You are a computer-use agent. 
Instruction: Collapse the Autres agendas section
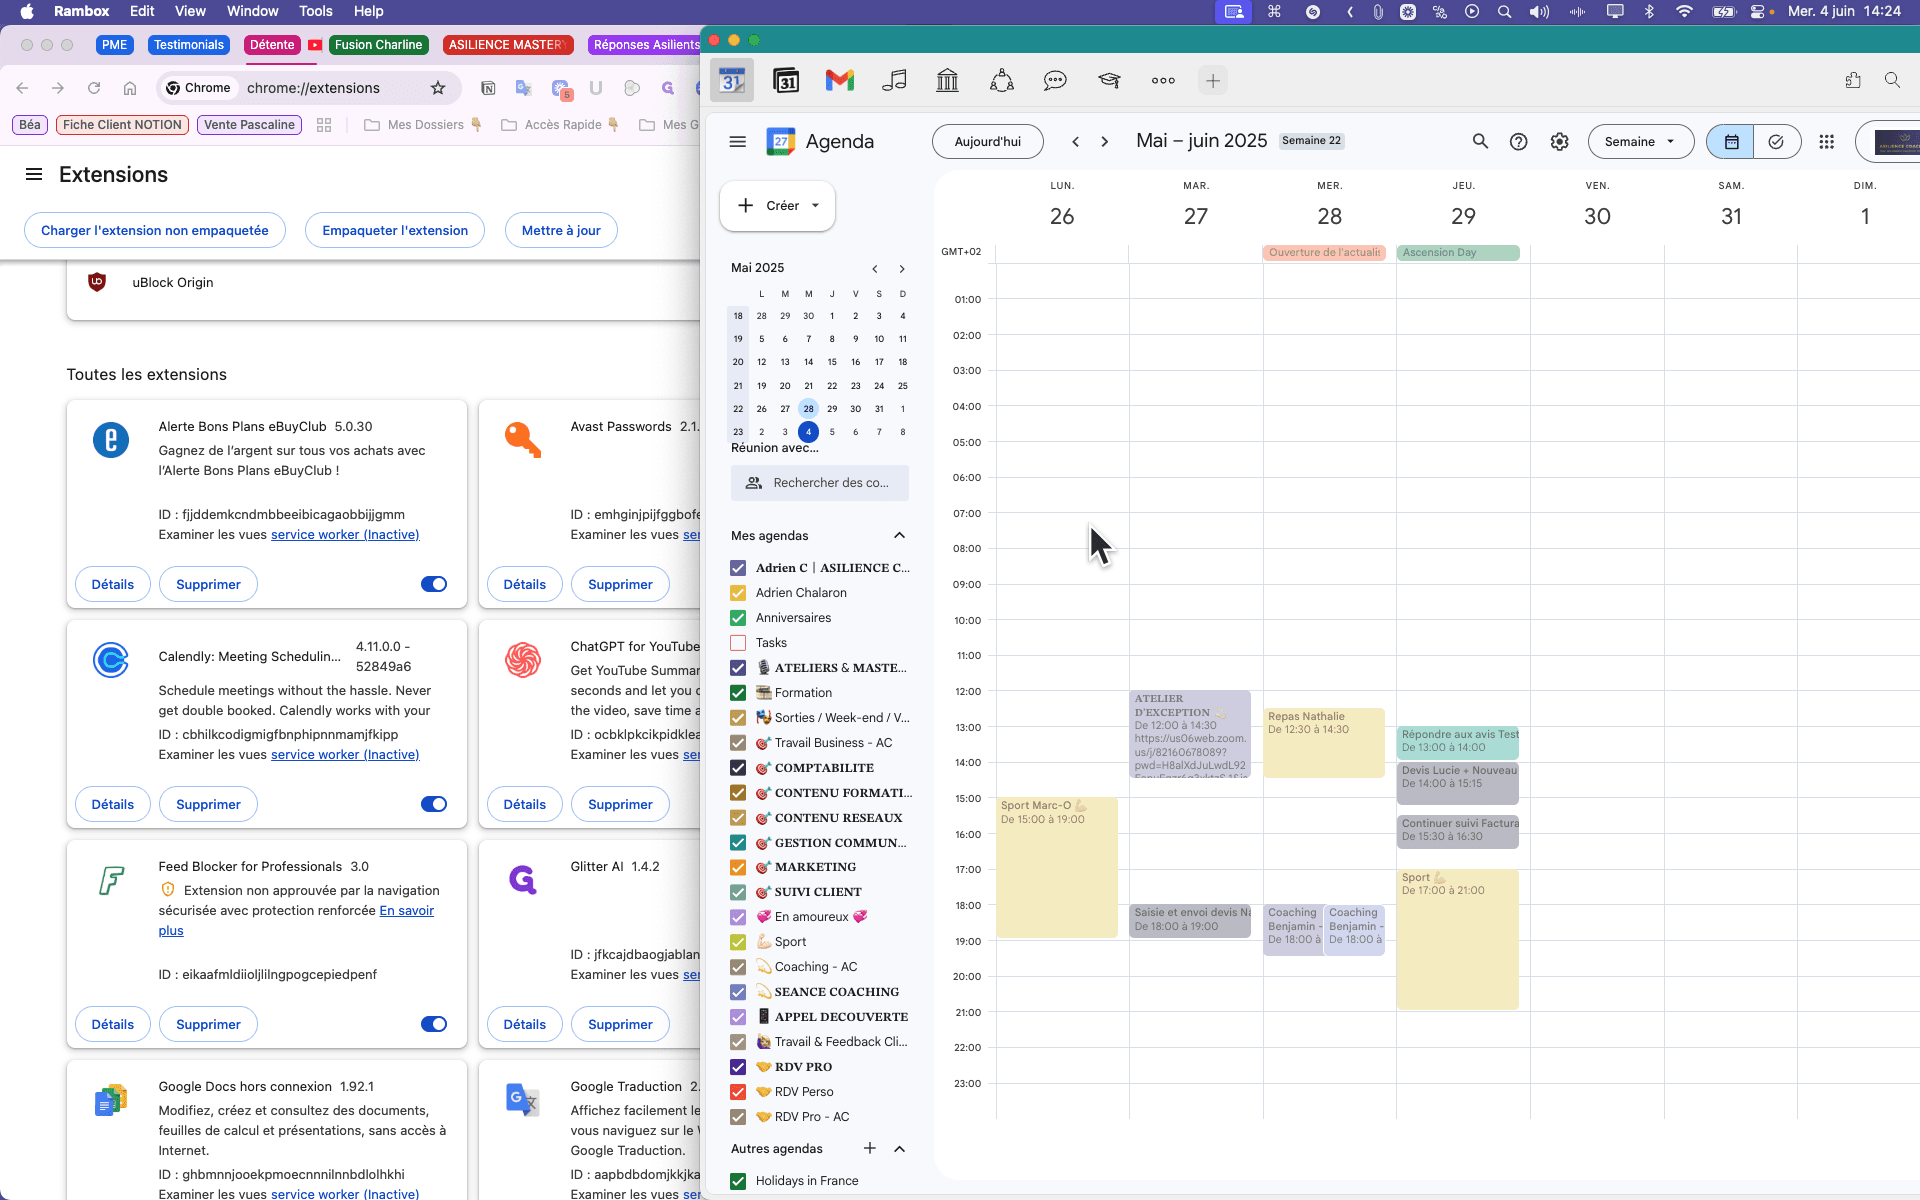899,1148
